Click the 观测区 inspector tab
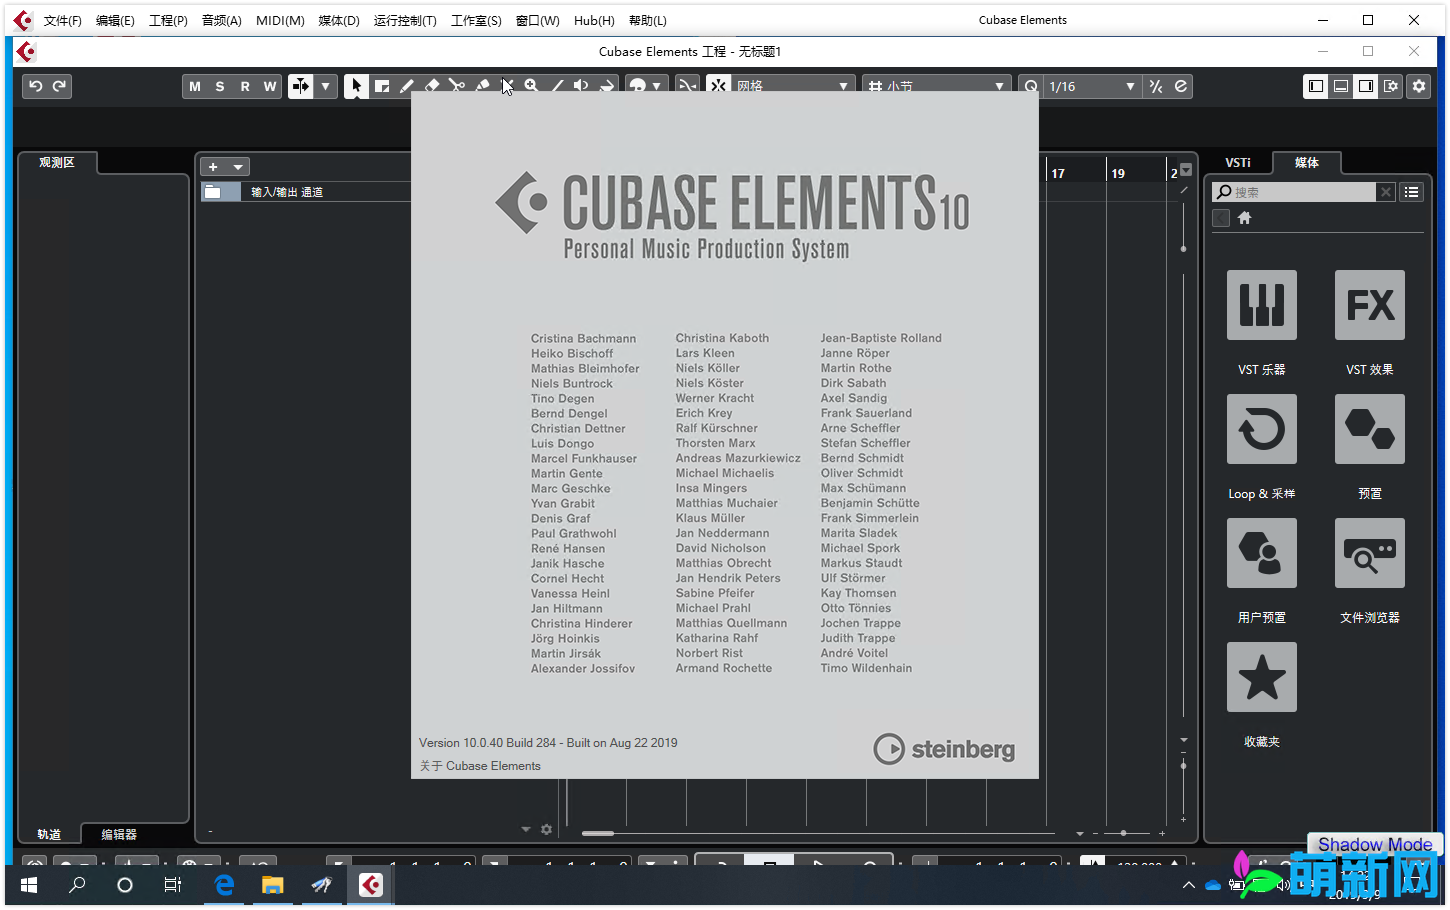This screenshot has height=910, width=1450. click(x=57, y=162)
